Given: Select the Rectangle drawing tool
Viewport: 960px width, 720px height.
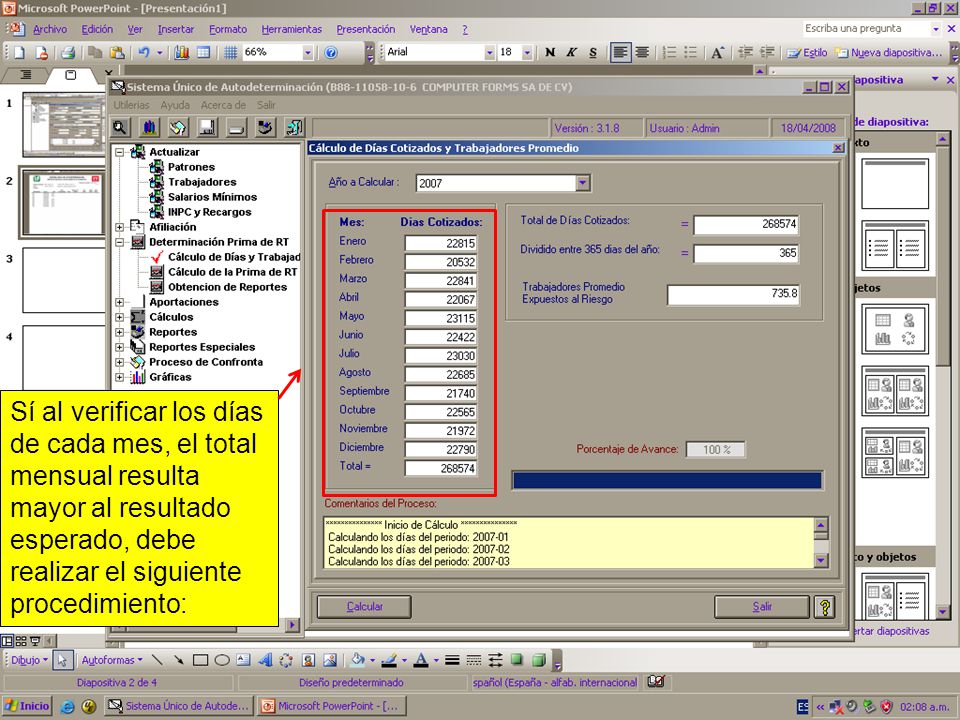Looking at the screenshot, I should coord(200,660).
